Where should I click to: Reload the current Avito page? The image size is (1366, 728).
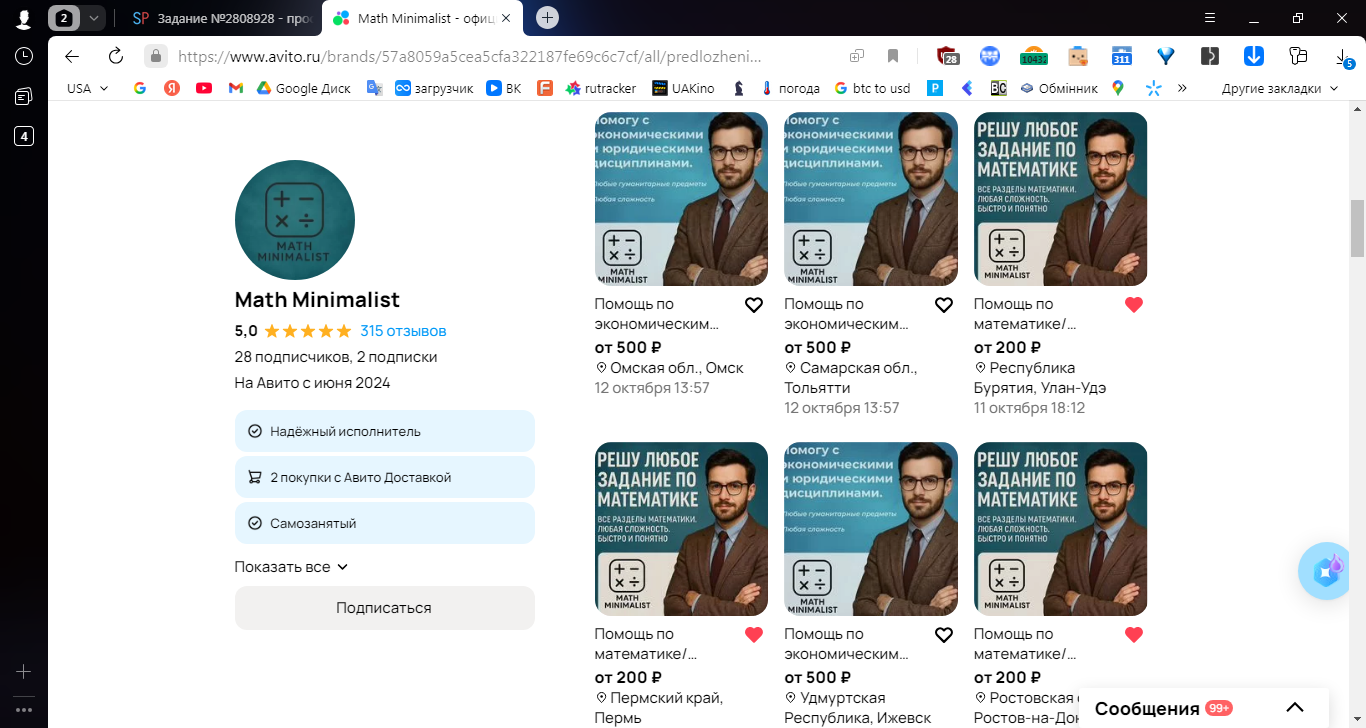click(116, 56)
